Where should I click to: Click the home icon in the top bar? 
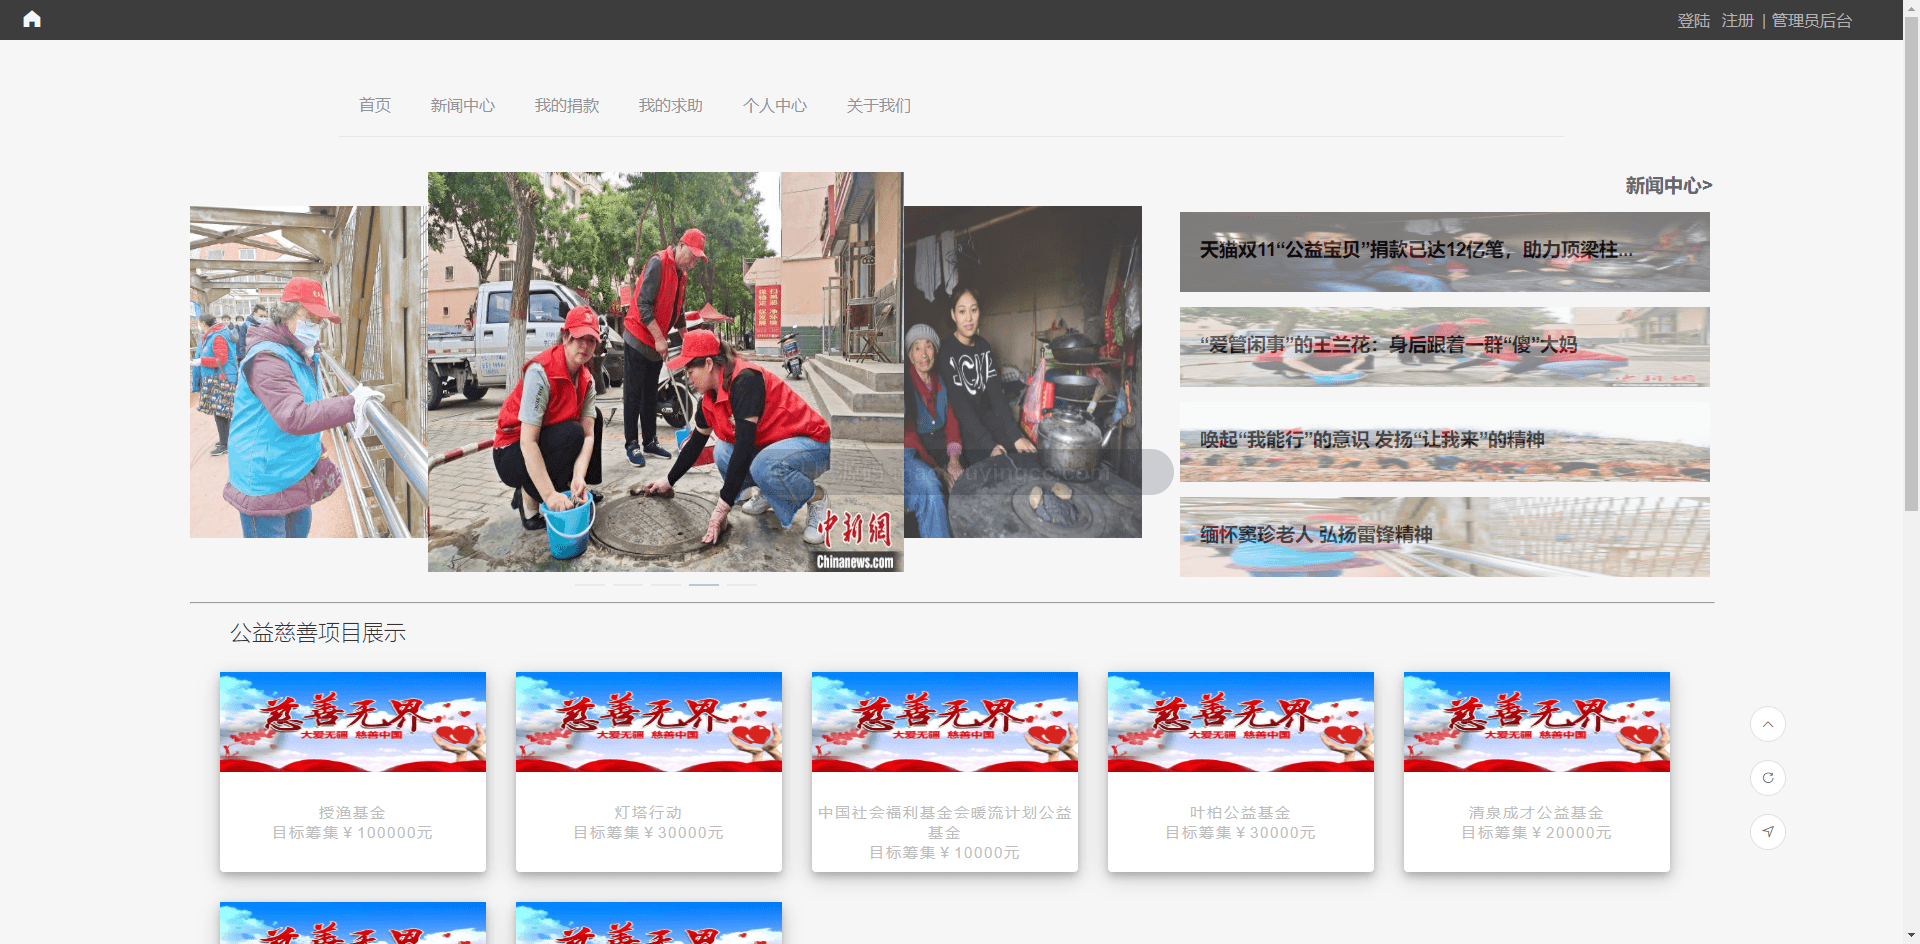tap(32, 19)
